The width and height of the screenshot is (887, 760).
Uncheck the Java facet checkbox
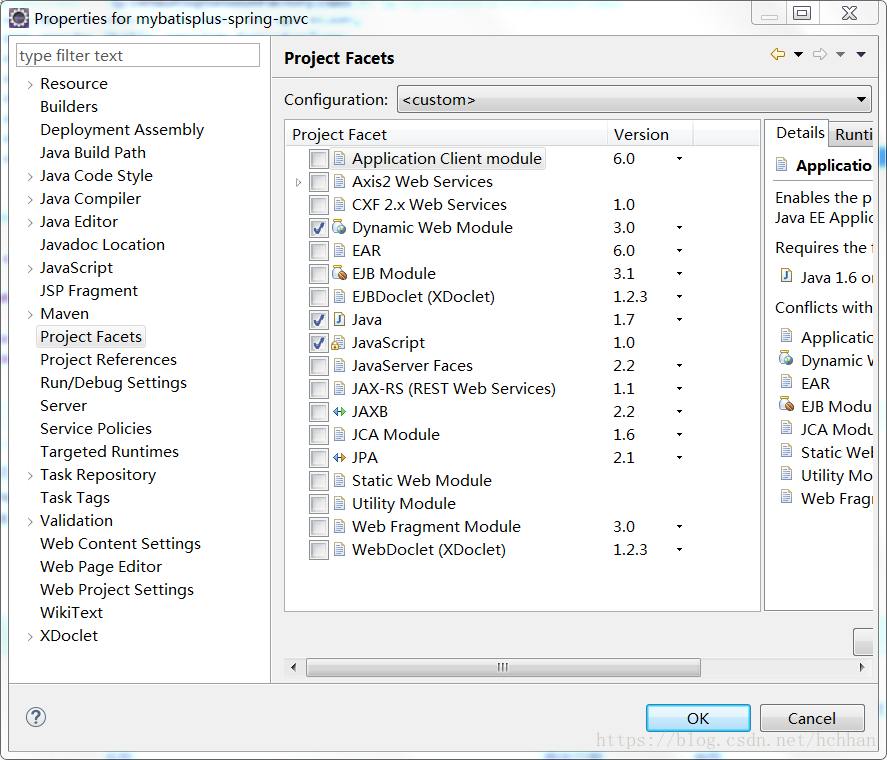click(318, 320)
